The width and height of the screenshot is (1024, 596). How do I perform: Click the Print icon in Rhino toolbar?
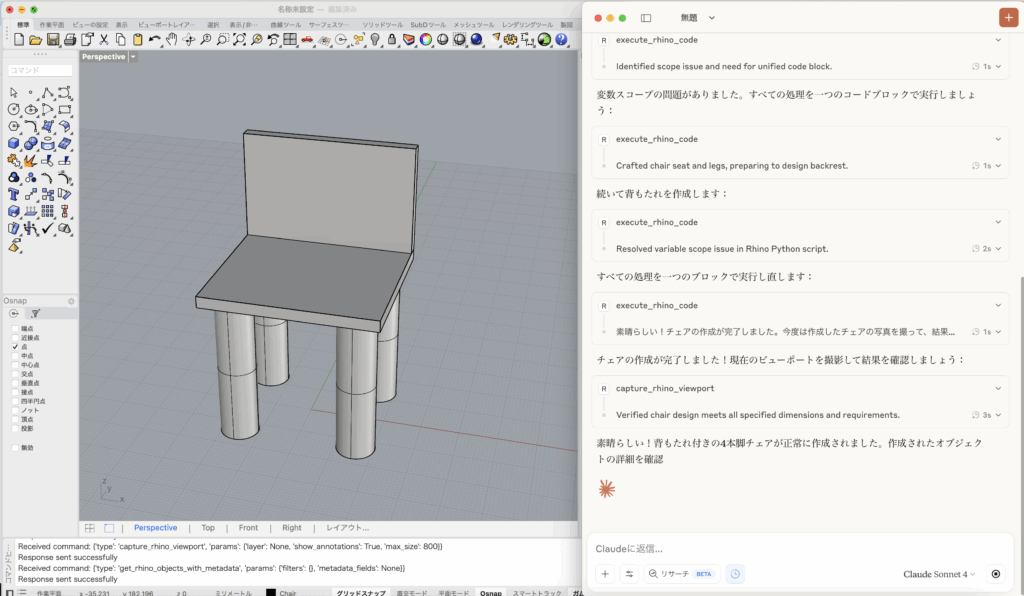(x=70, y=40)
